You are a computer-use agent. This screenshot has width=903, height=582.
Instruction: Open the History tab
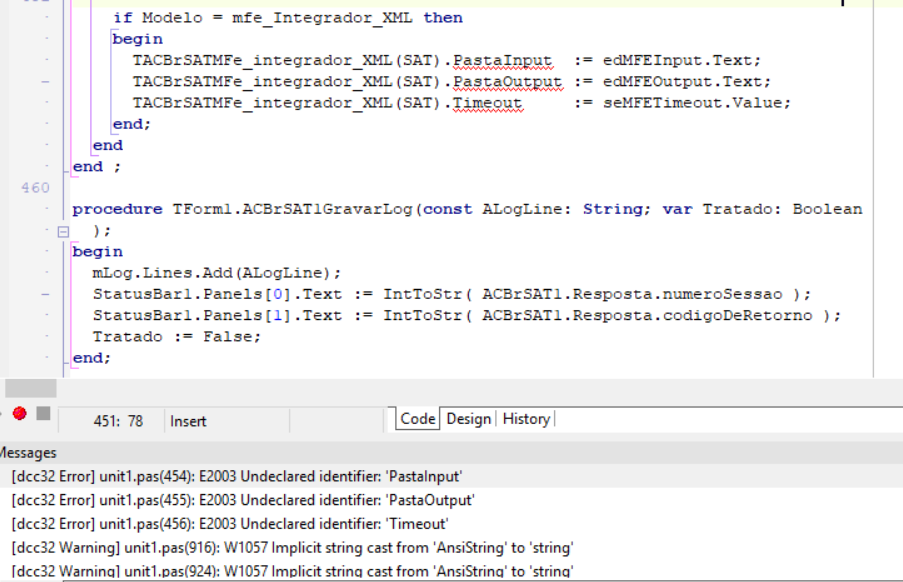coord(526,419)
